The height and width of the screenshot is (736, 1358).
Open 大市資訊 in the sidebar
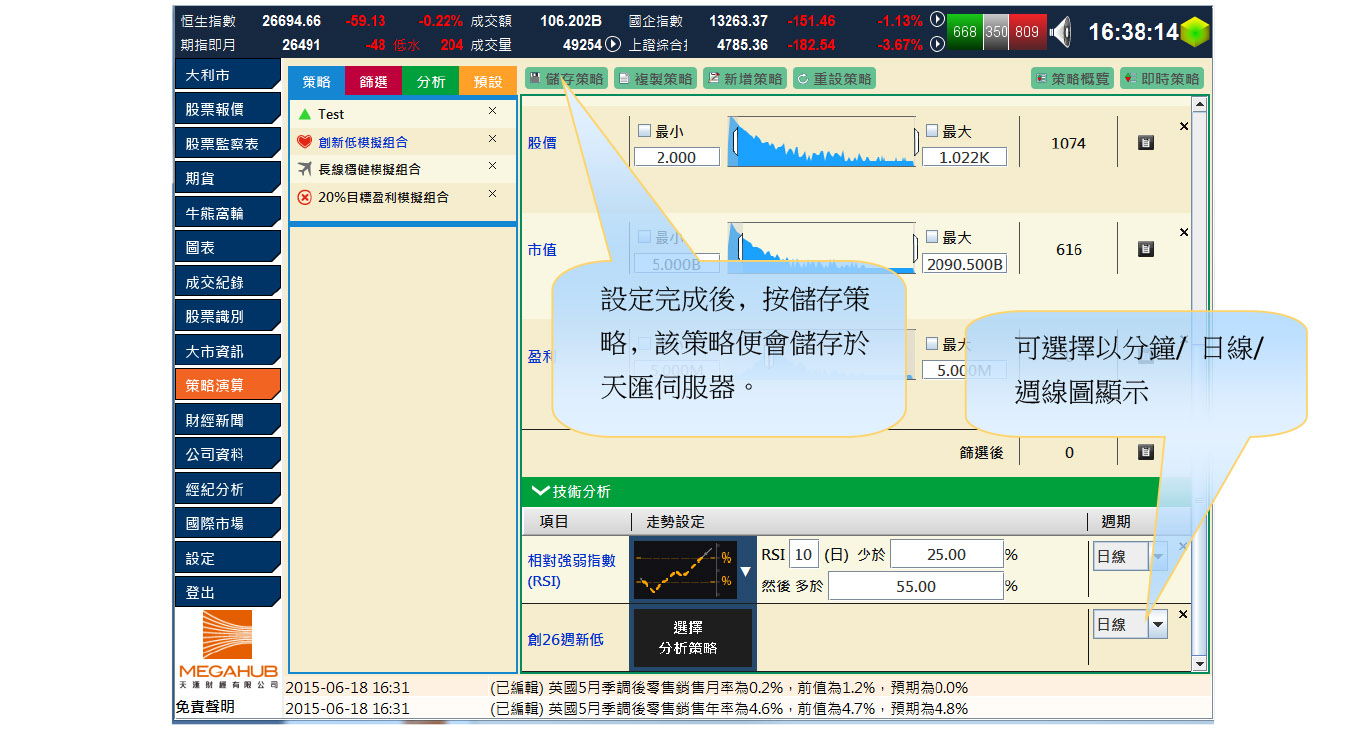(227, 351)
